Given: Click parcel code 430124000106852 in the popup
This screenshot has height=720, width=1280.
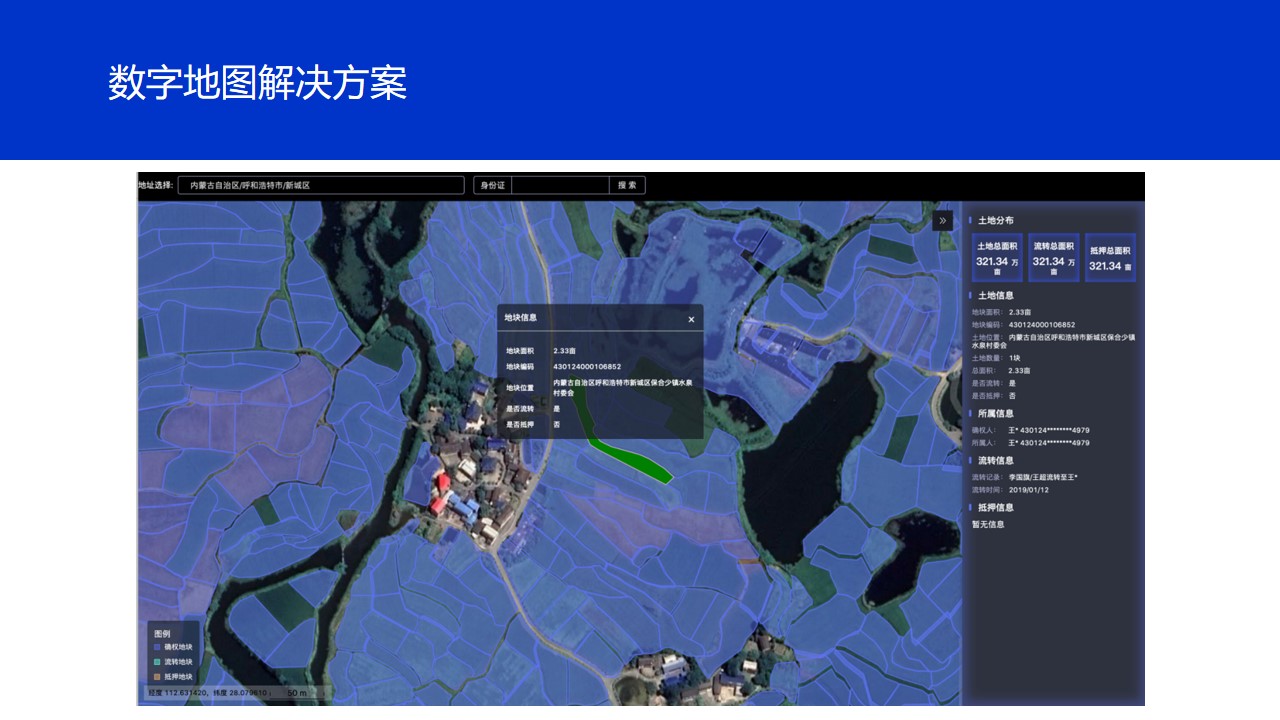Looking at the screenshot, I should click(x=587, y=367).
